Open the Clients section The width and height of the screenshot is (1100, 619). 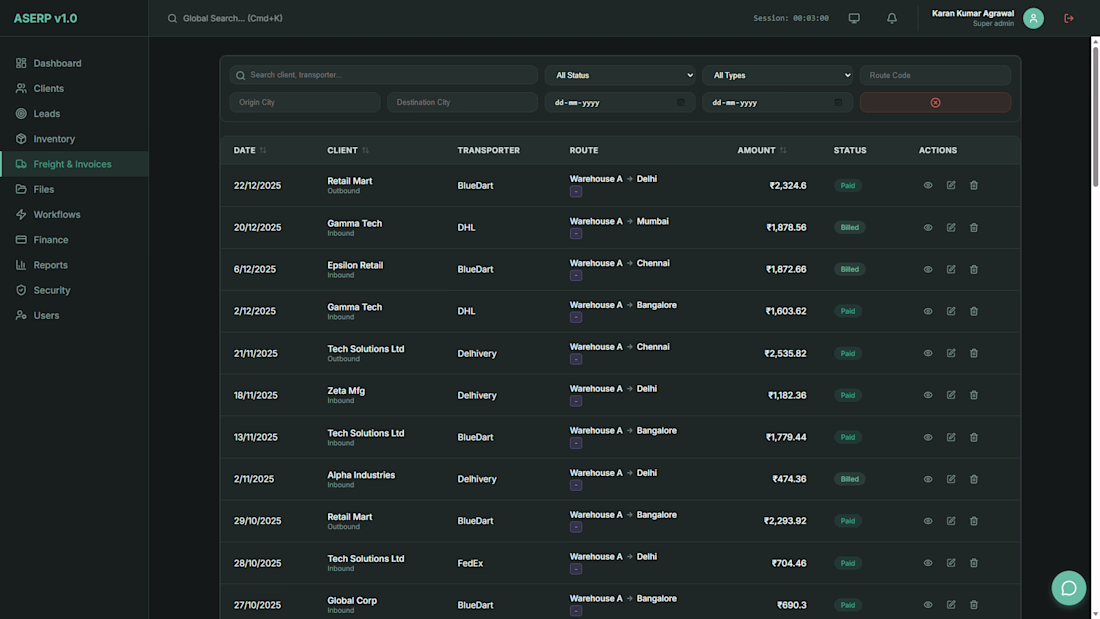click(x=74, y=88)
